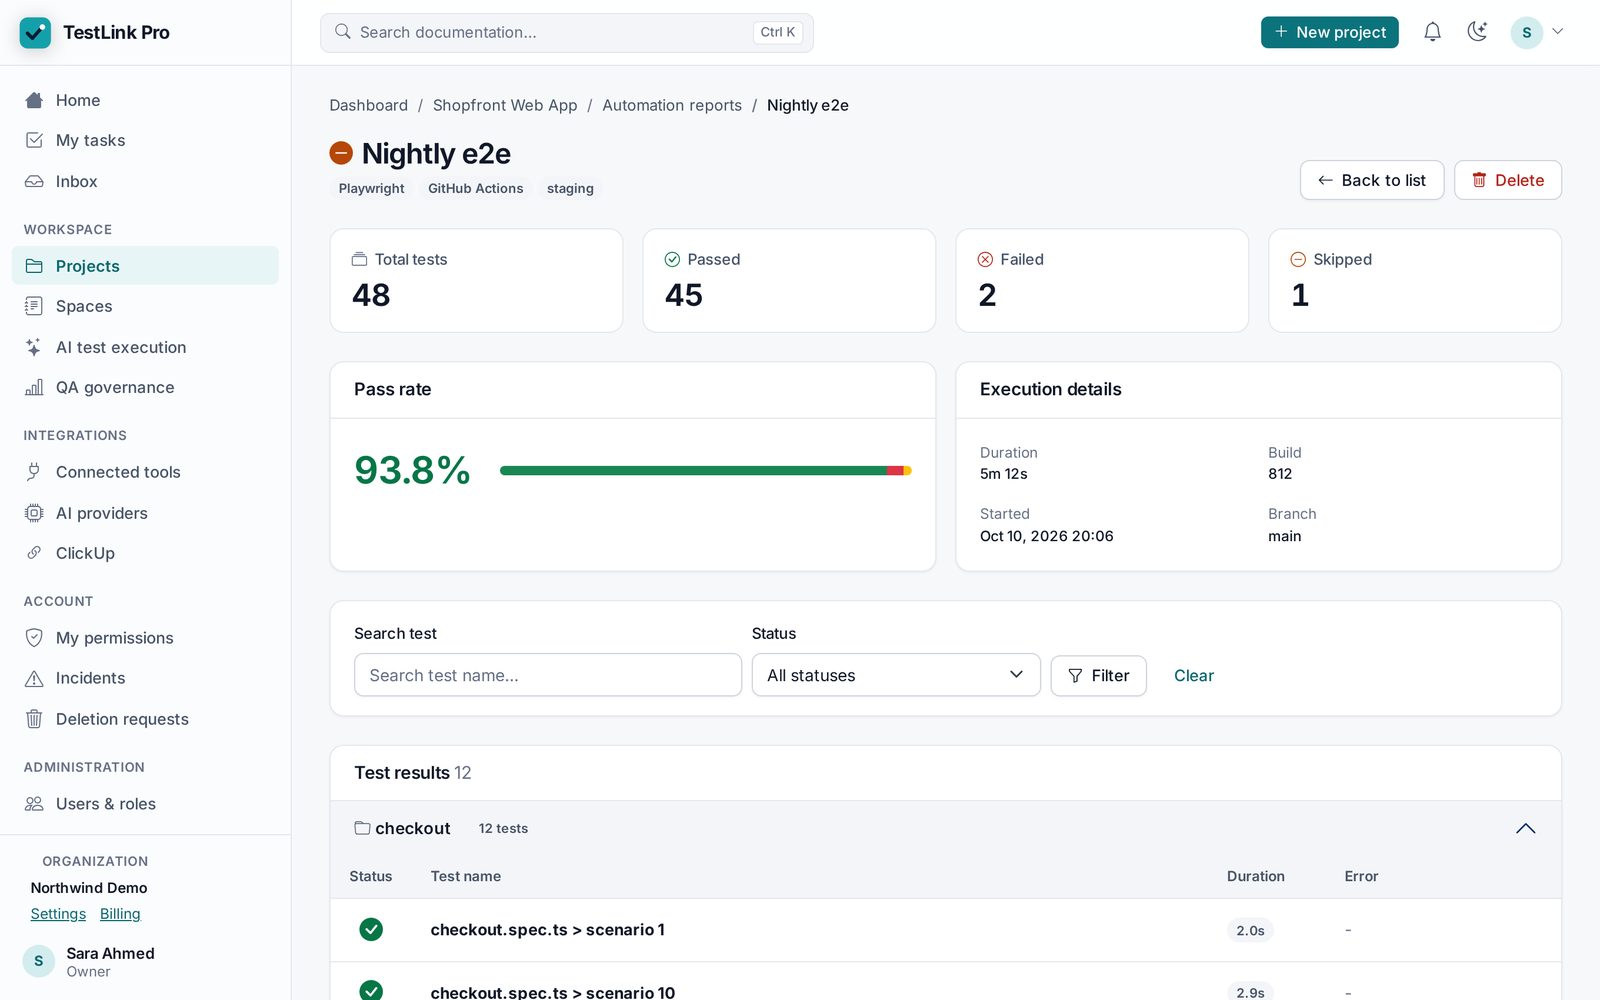The image size is (1600, 1000).
Task: Click the S user avatar in header
Action: pos(1526,32)
